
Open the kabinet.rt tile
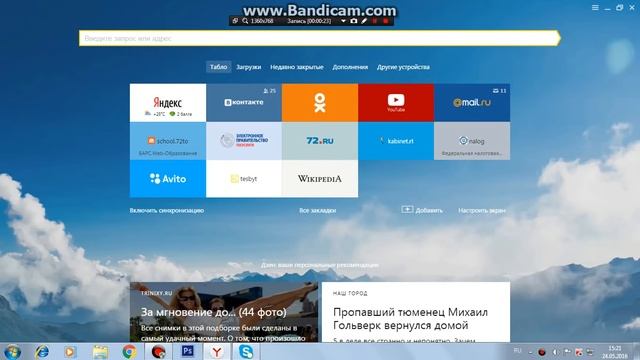(x=396, y=141)
